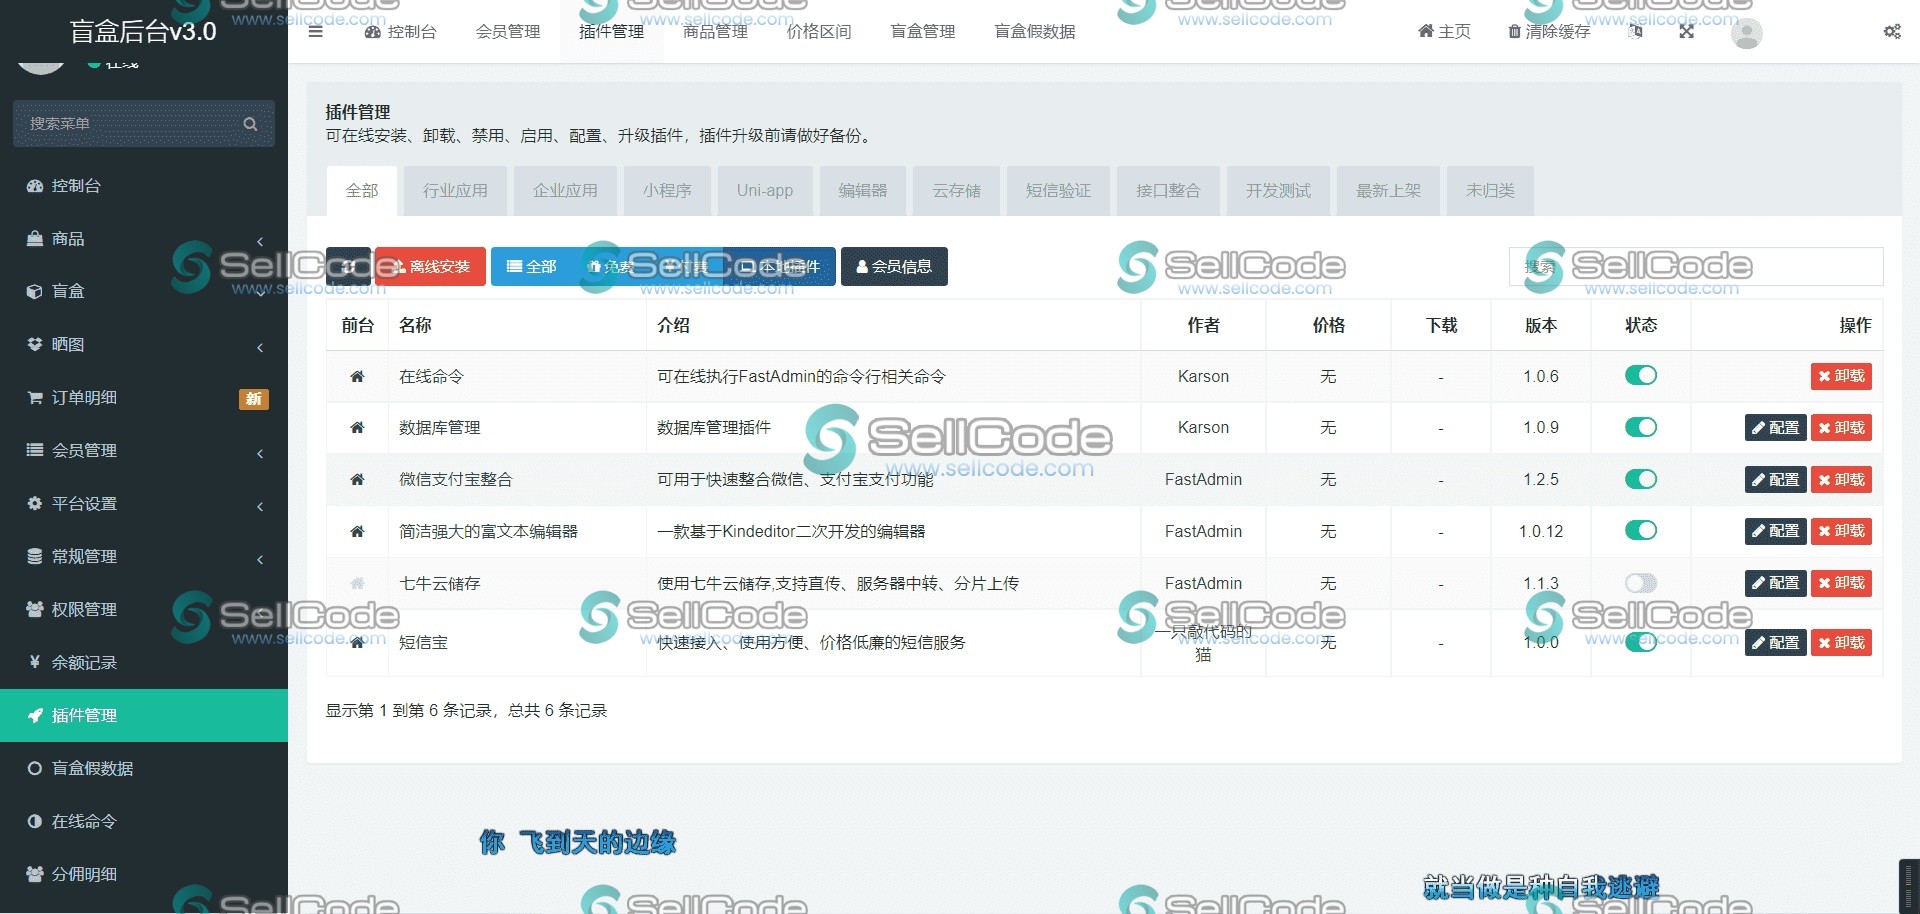
Task: Click 配置 for the 数据库管理 plugin
Action: point(1775,427)
